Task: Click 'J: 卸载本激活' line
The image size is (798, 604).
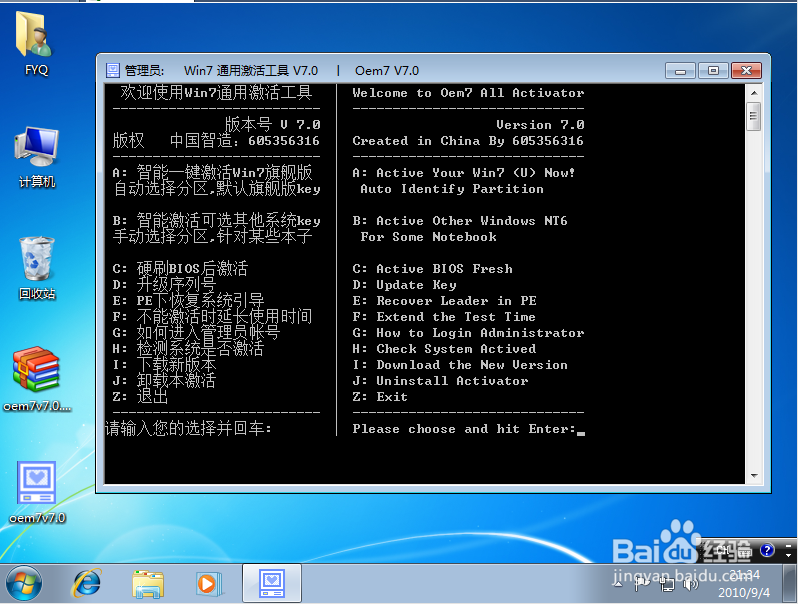Action: 164,380
